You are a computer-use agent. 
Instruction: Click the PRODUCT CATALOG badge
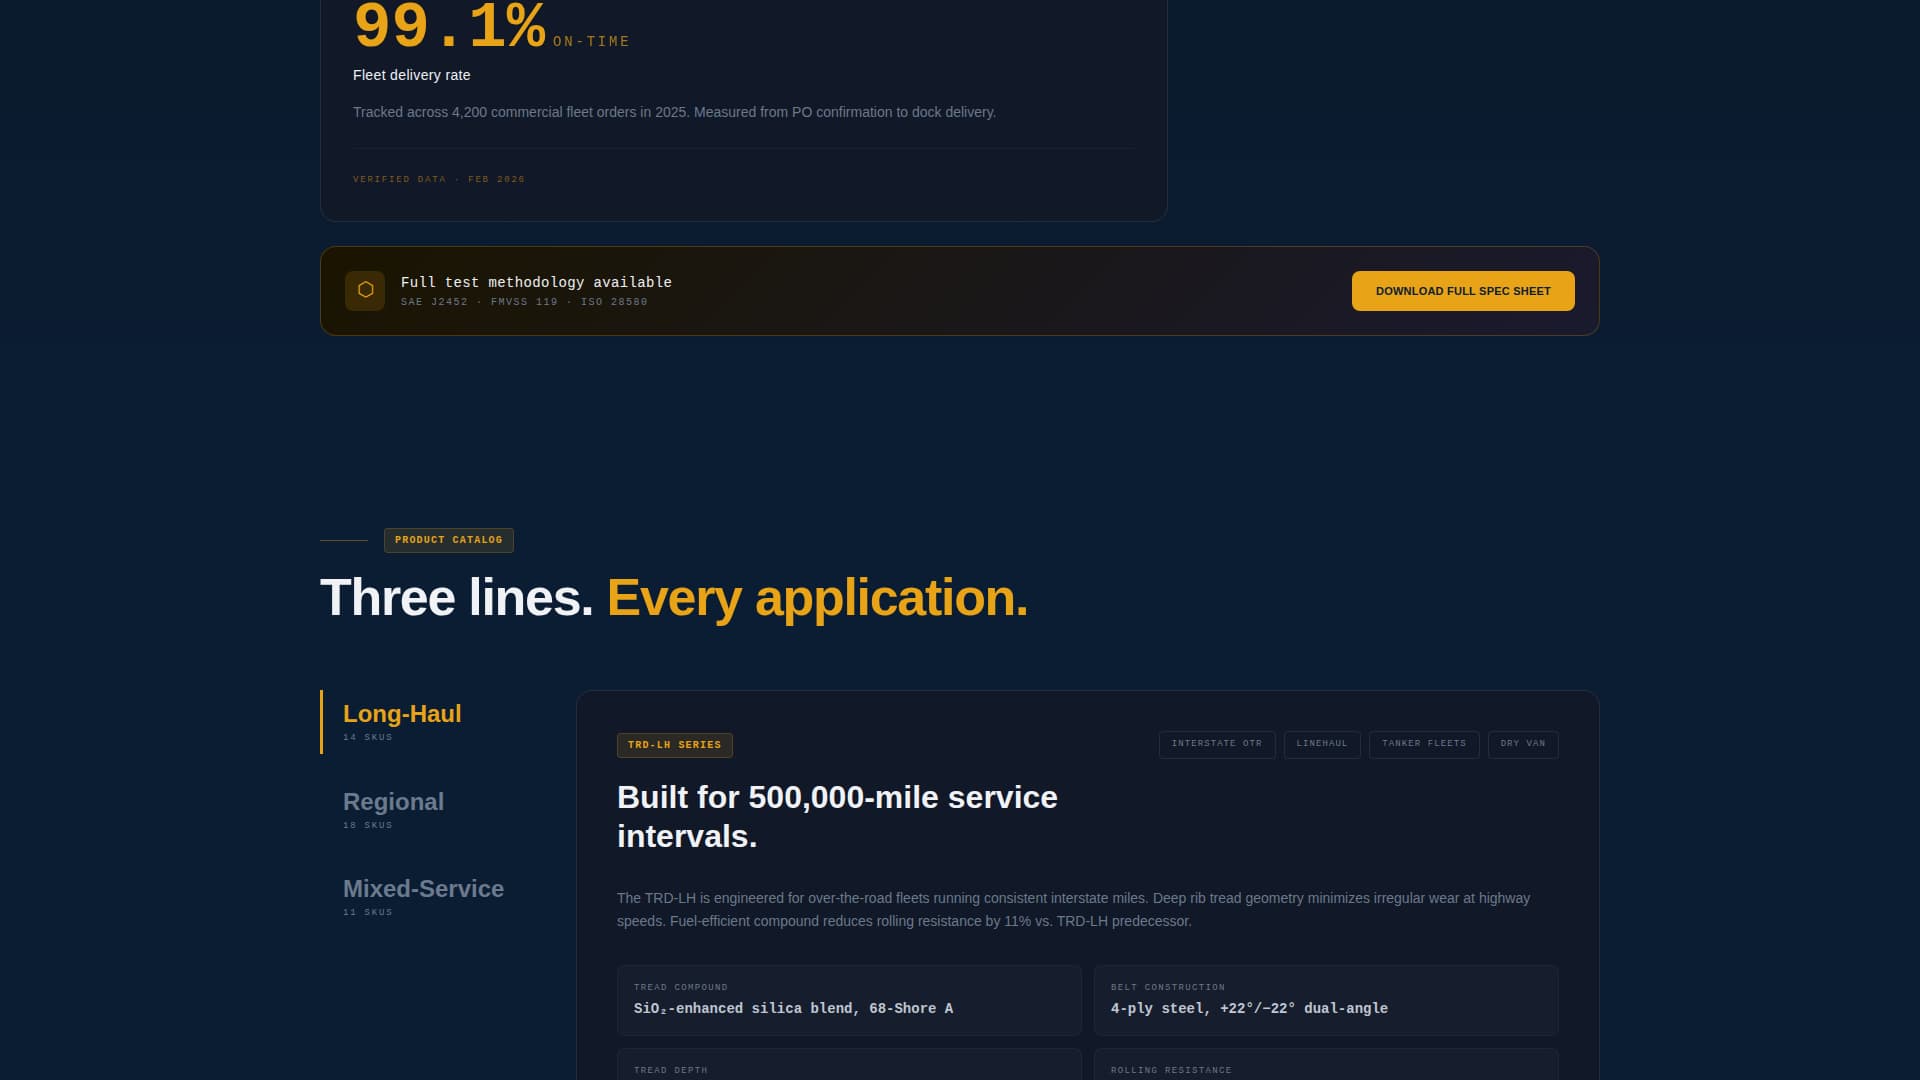click(448, 540)
